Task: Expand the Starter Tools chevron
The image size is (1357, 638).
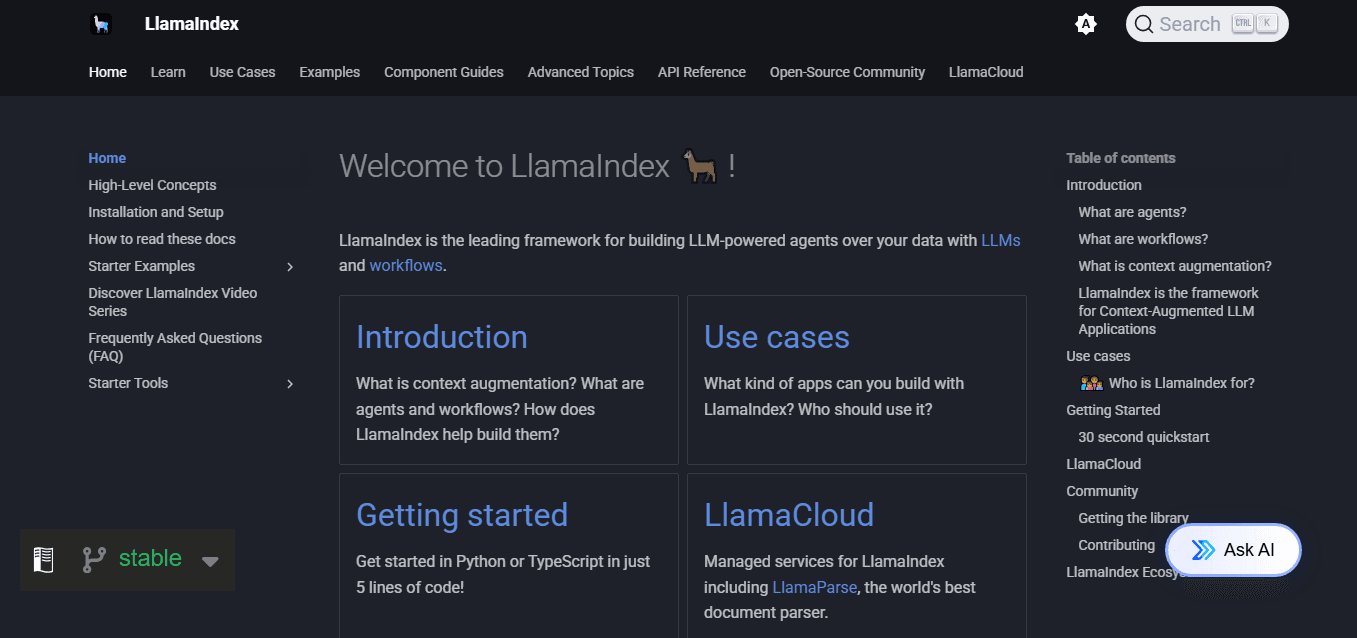Action: tap(290, 384)
